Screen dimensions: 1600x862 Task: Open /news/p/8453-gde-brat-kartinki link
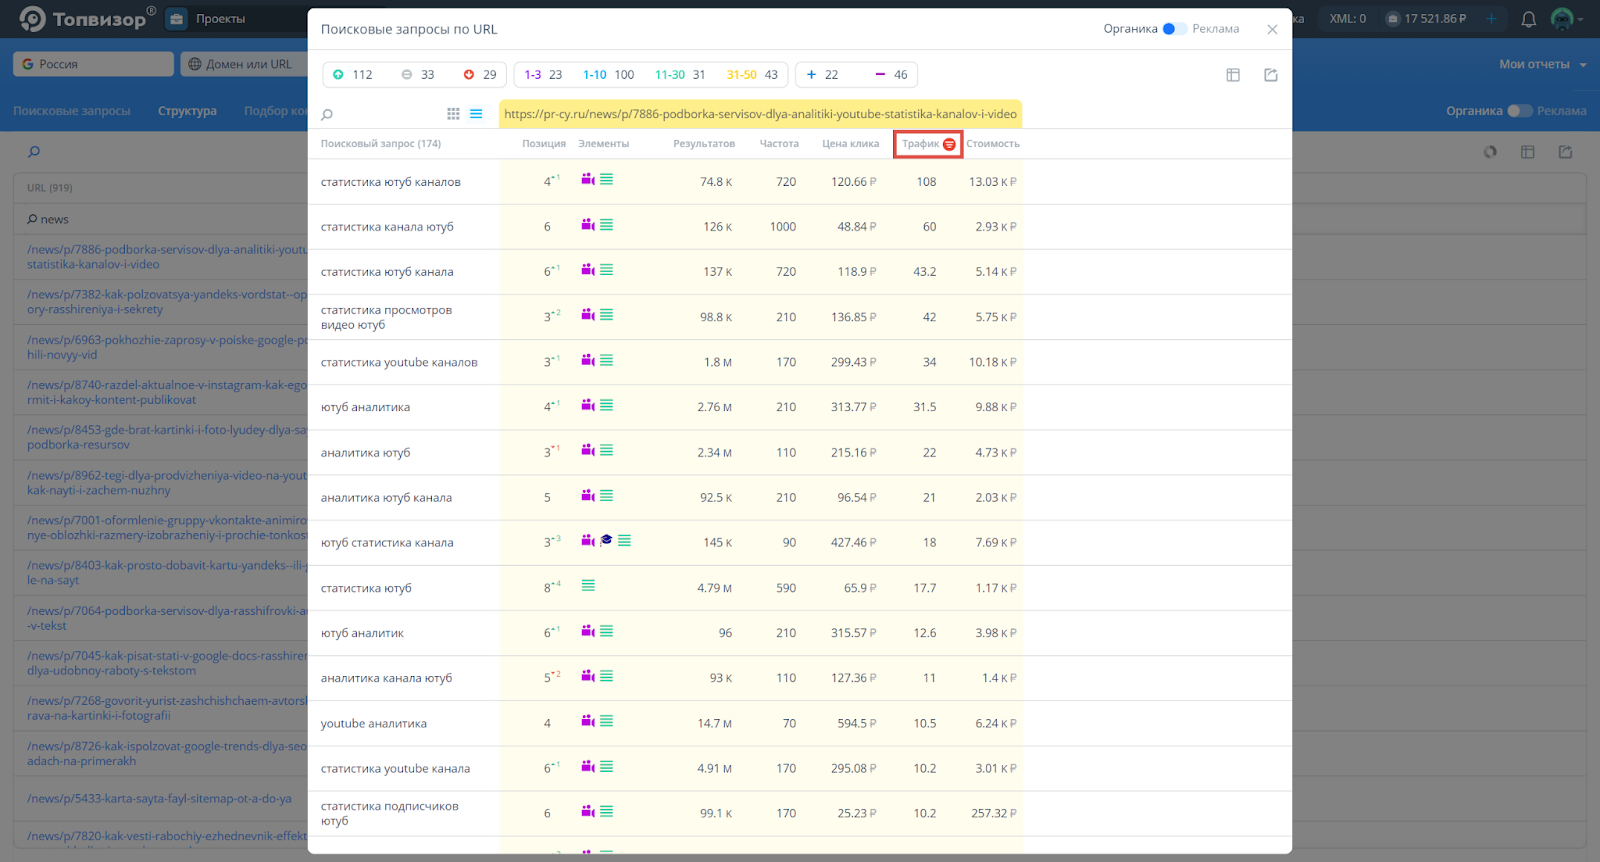167,437
